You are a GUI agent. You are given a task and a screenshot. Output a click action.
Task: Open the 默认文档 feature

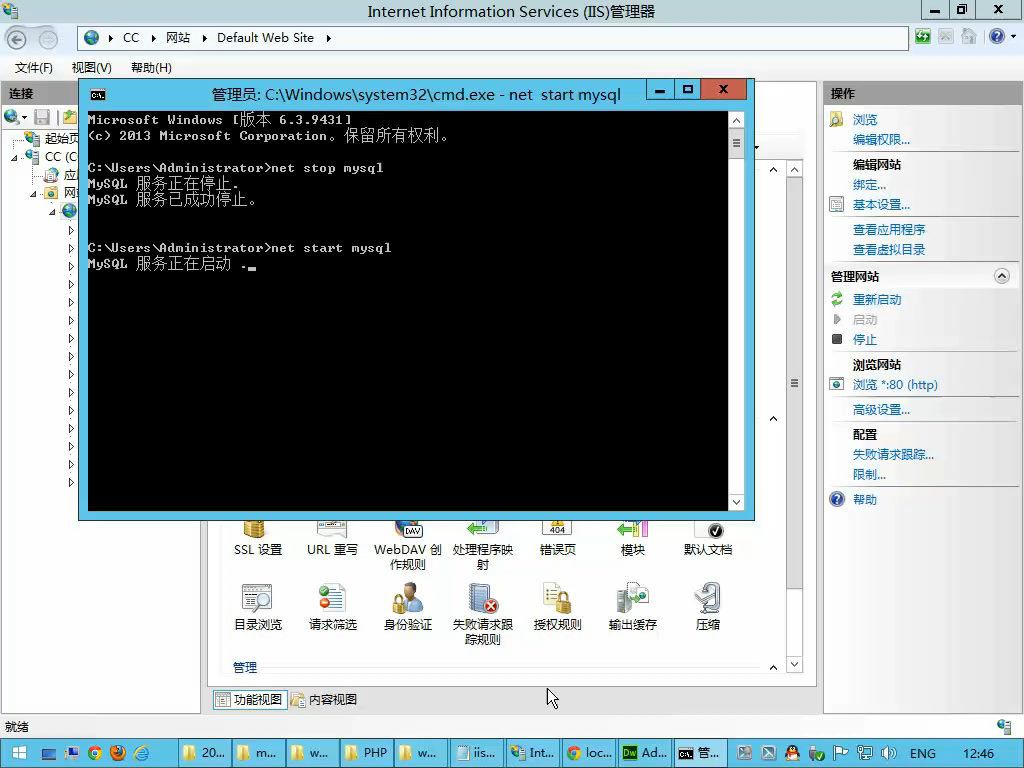[x=708, y=539]
